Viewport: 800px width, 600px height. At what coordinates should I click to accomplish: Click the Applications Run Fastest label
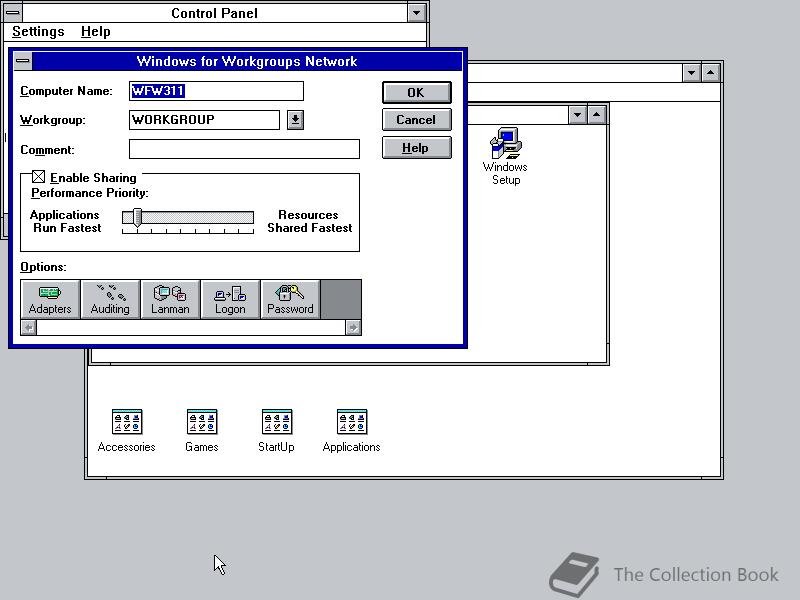[x=66, y=221]
